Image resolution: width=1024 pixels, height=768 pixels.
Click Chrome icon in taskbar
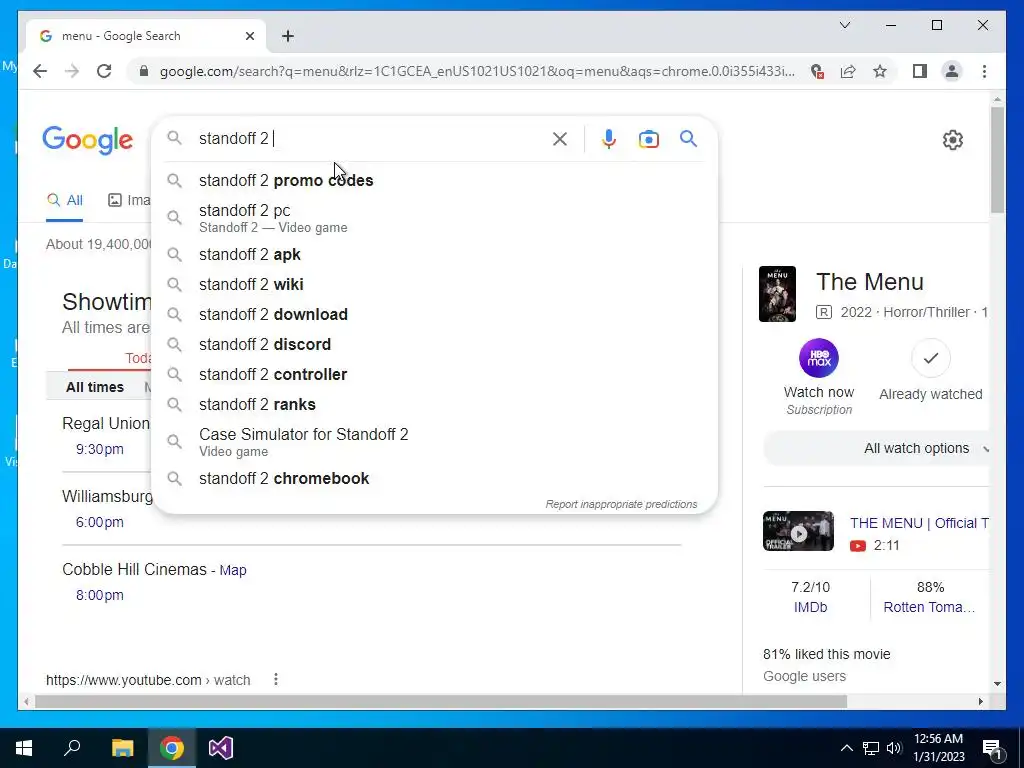[x=172, y=748]
